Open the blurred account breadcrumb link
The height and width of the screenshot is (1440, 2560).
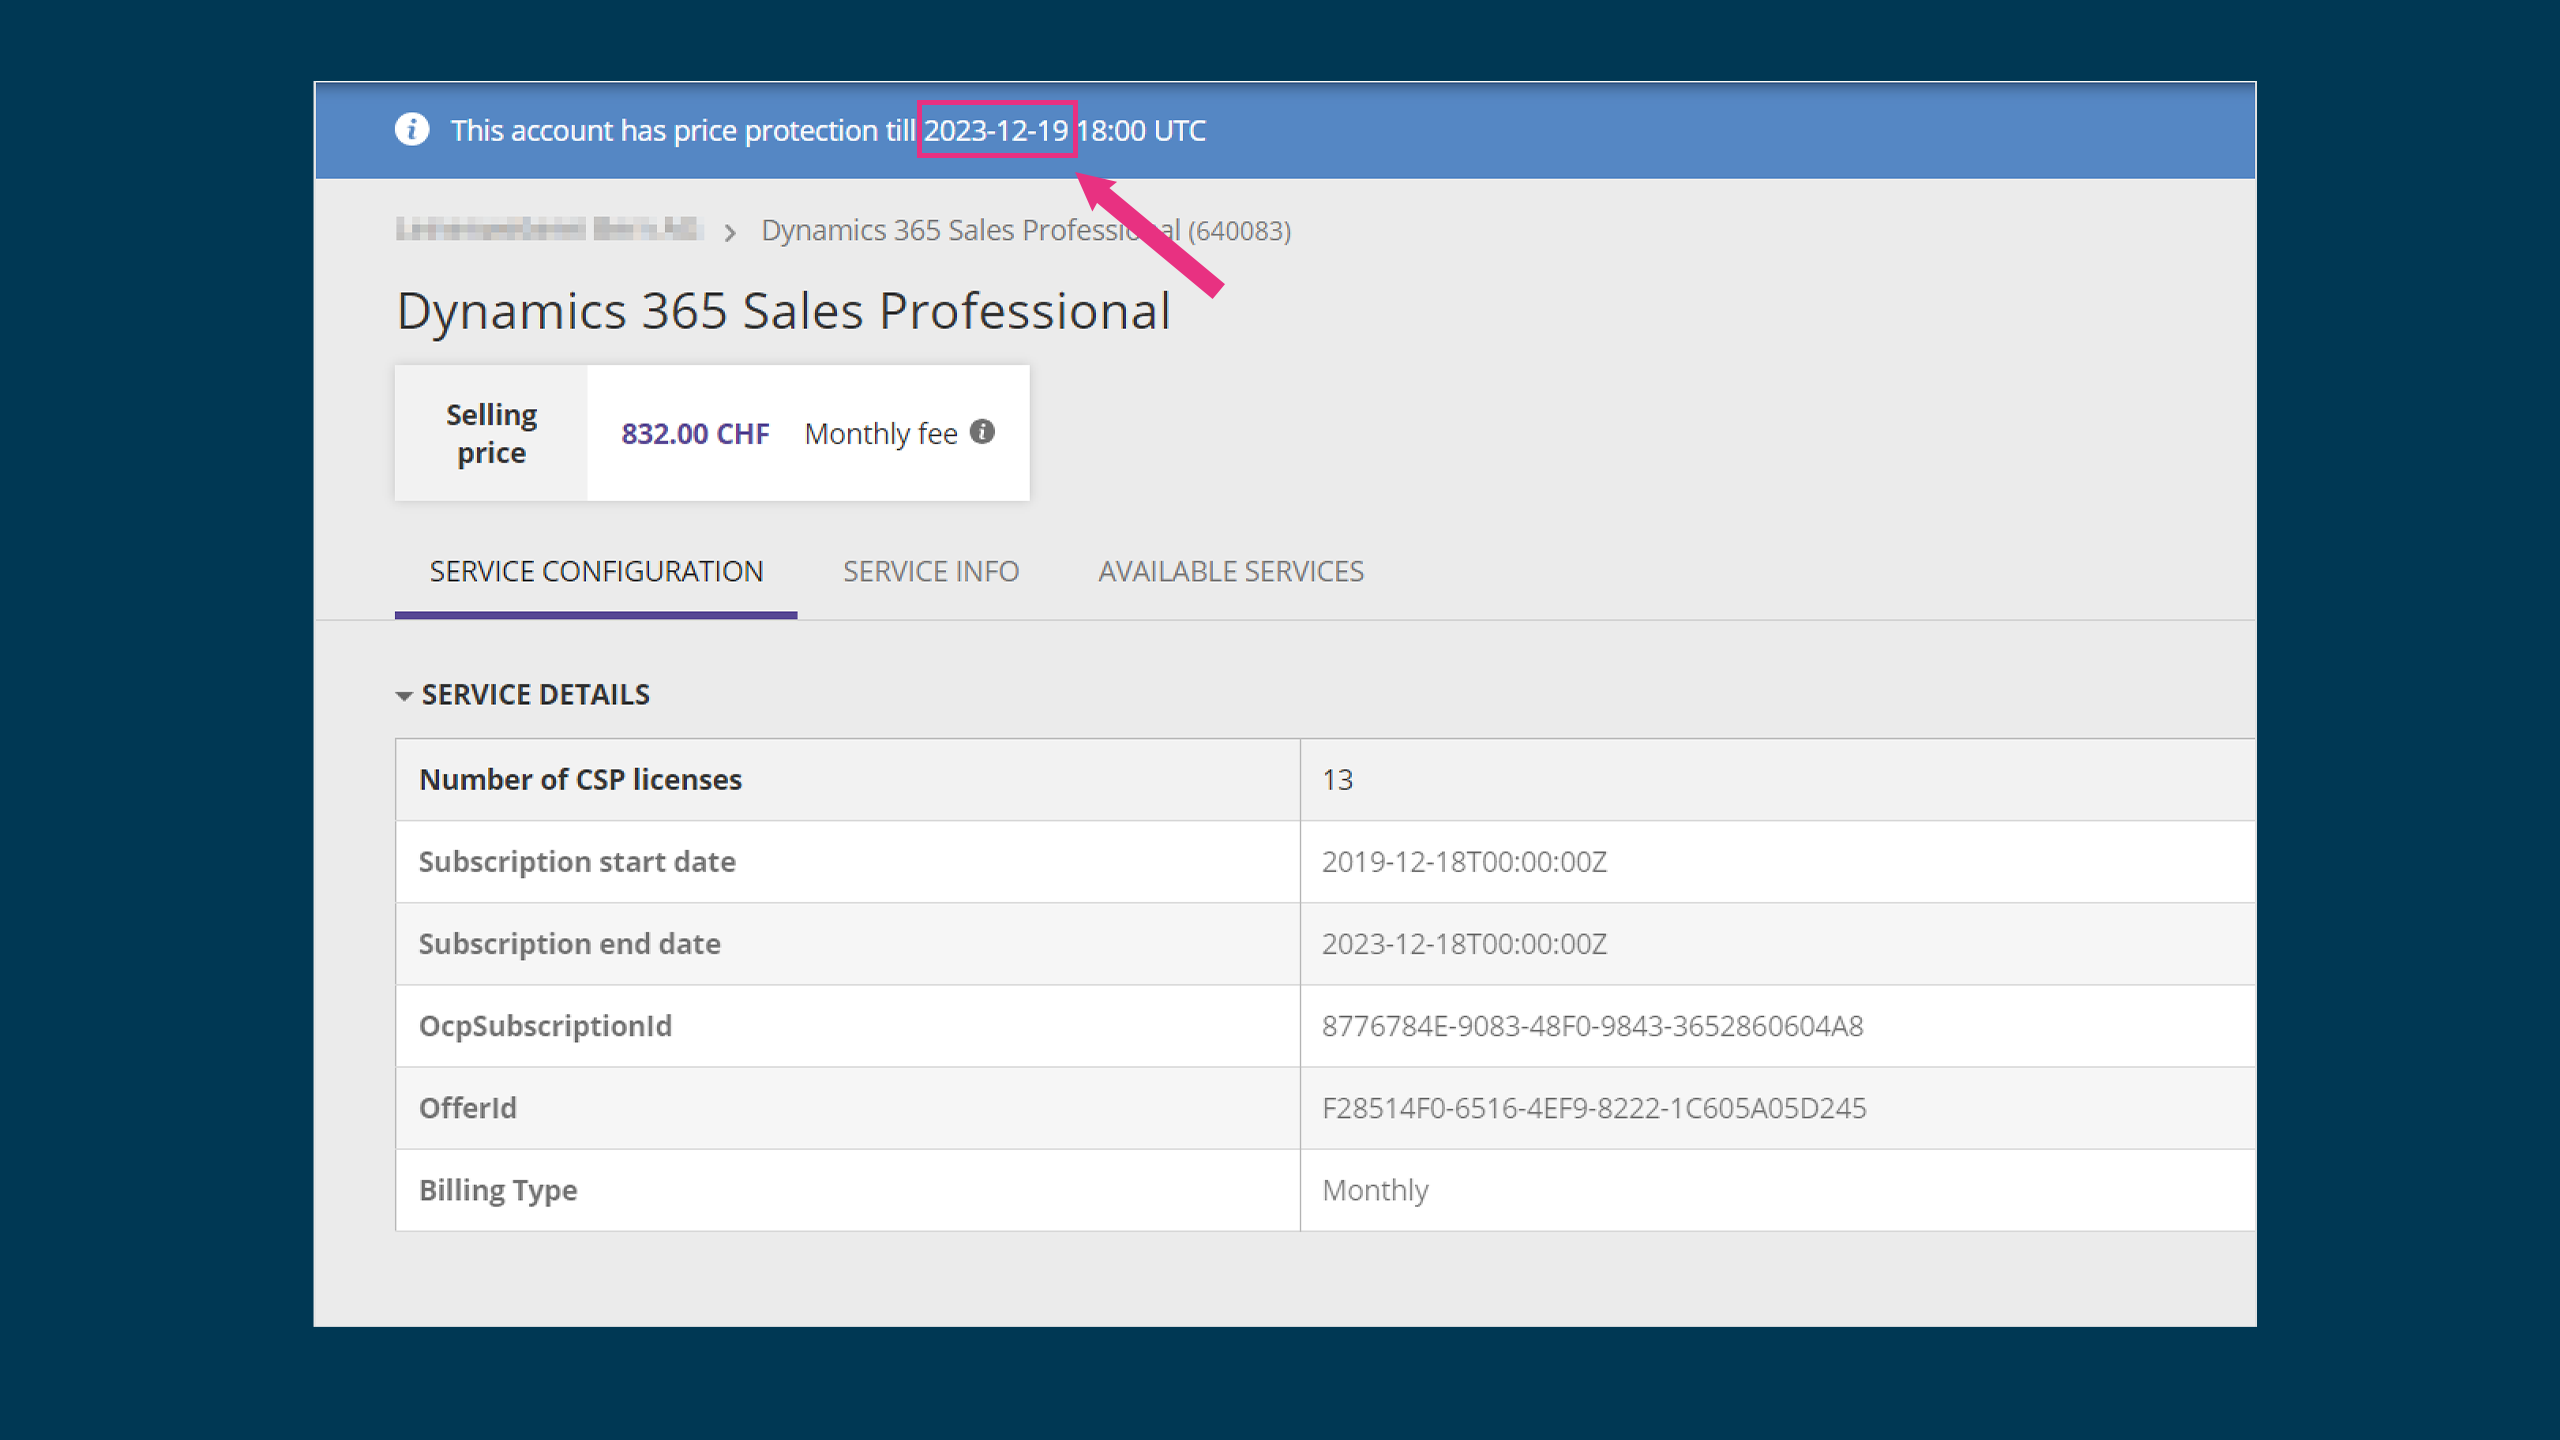tap(548, 230)
